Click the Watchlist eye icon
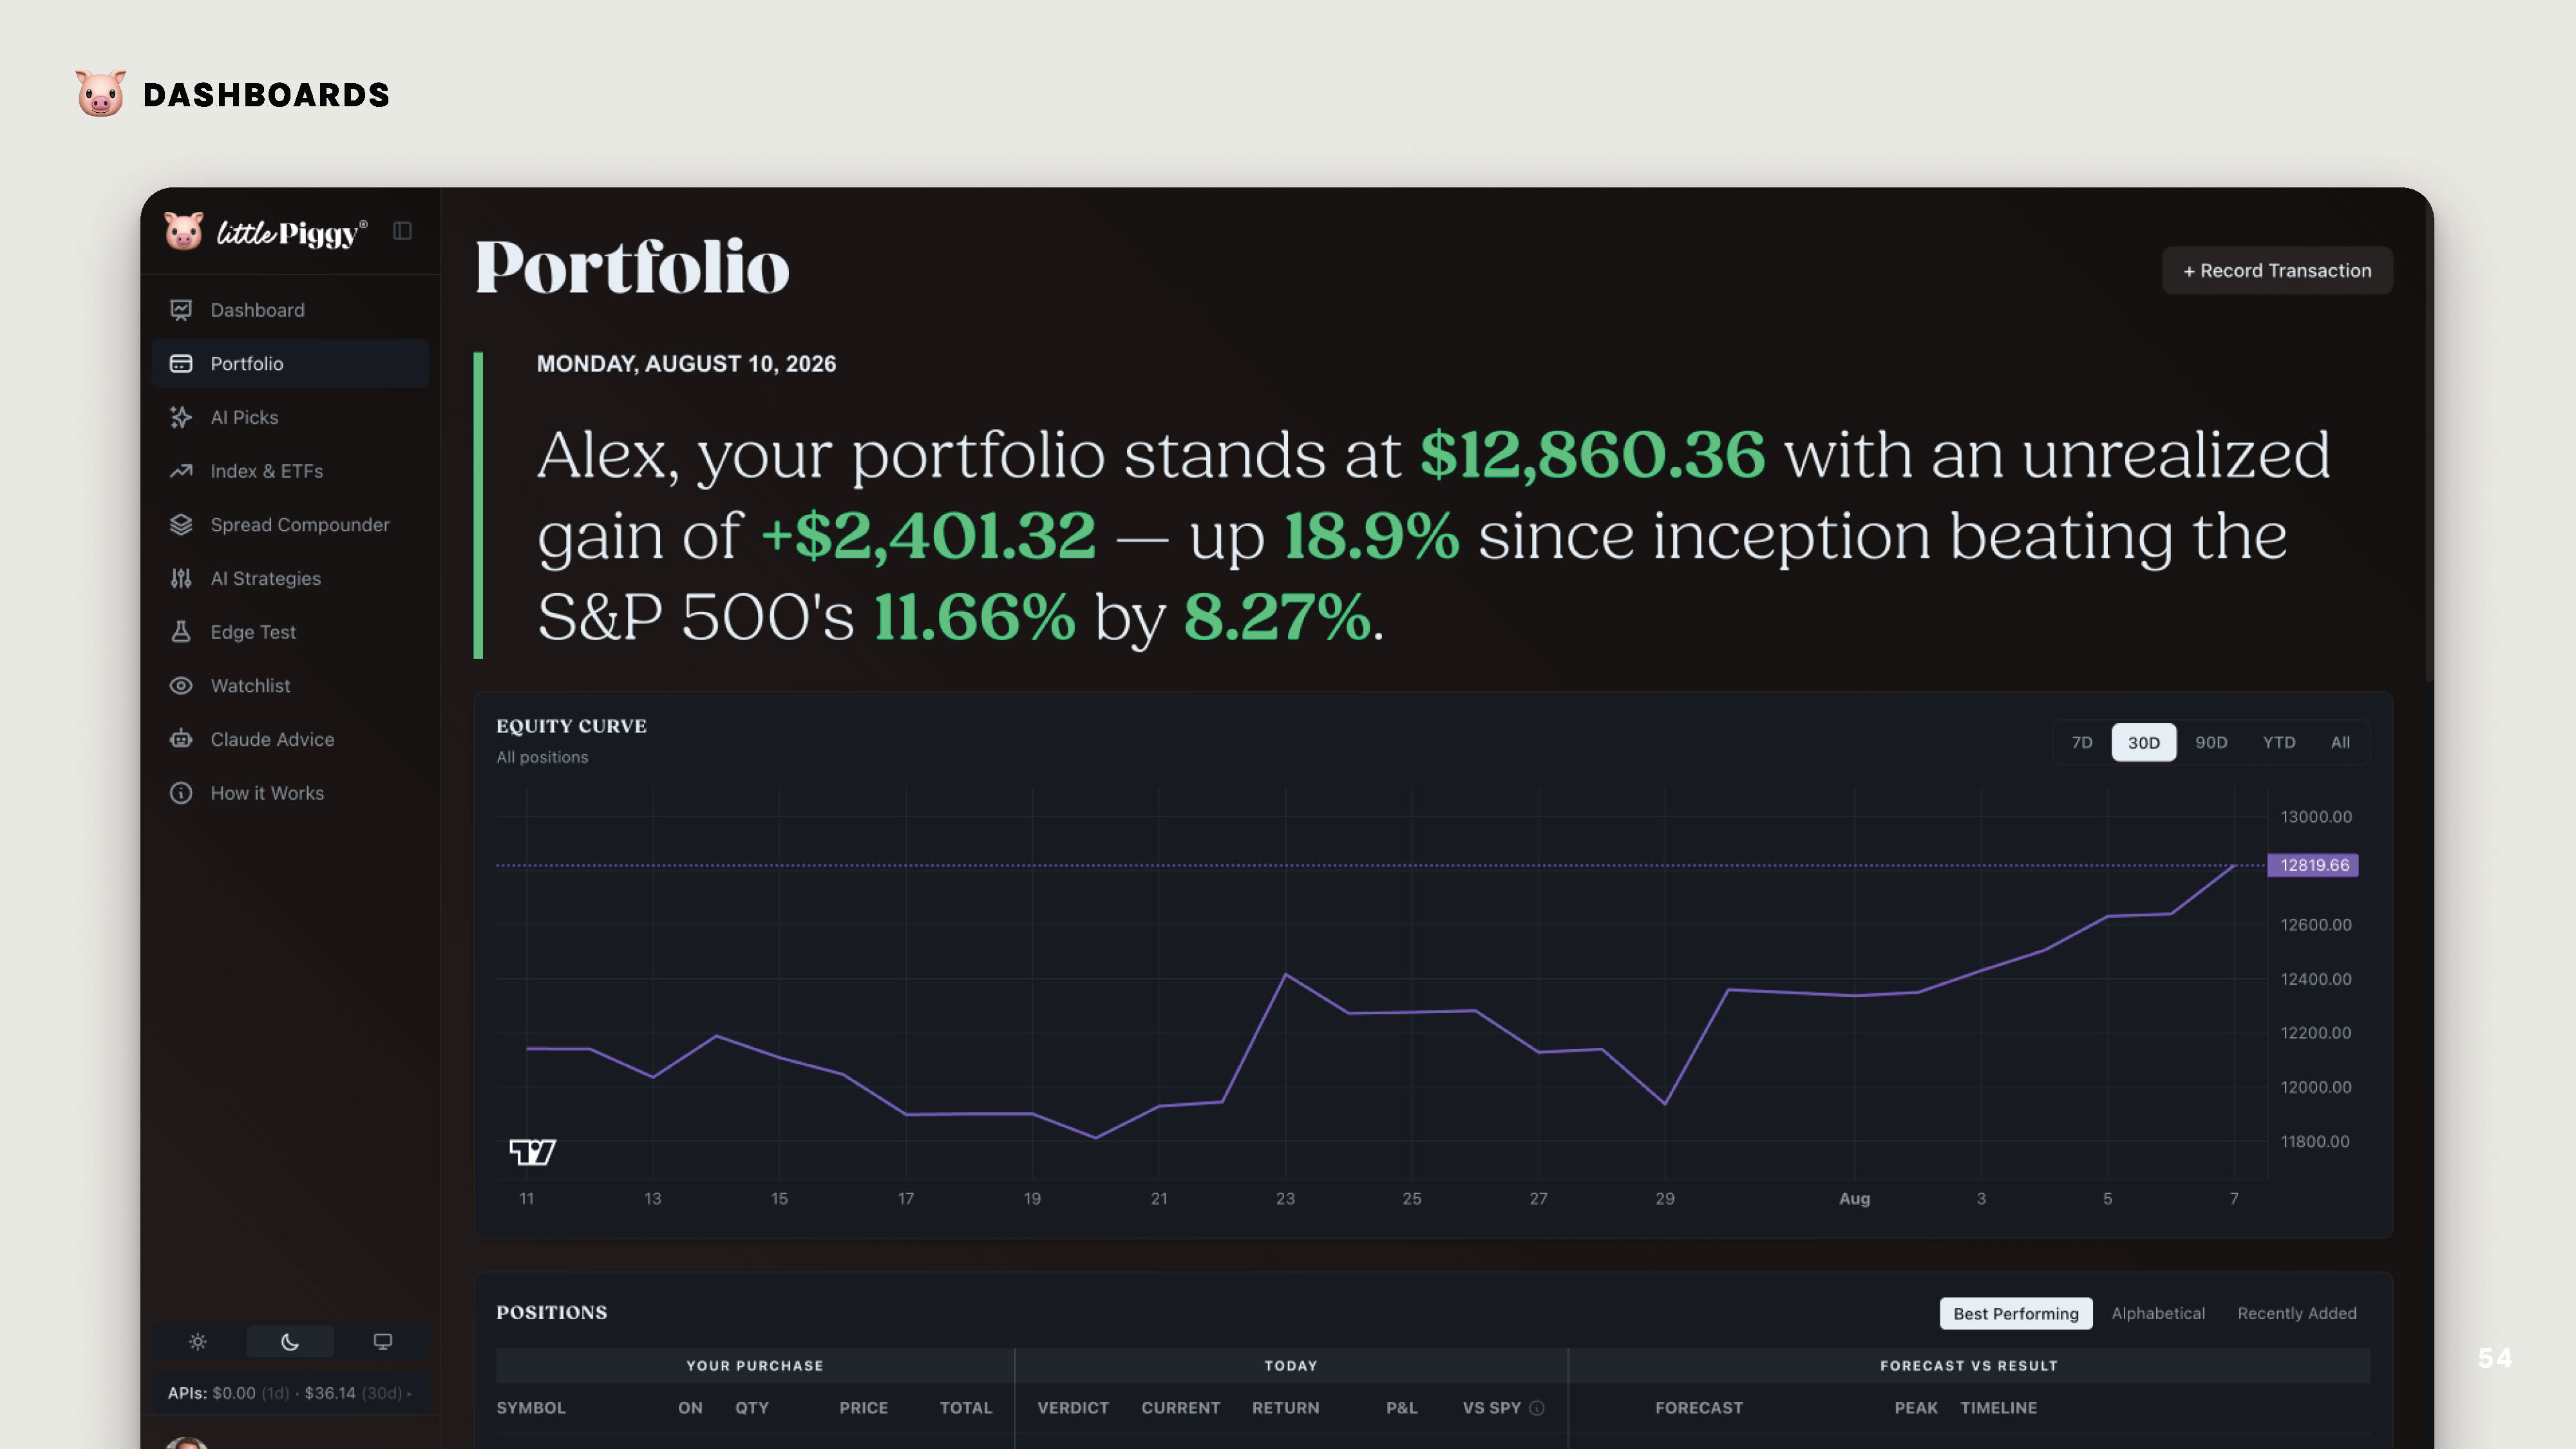 click(181, 686)
